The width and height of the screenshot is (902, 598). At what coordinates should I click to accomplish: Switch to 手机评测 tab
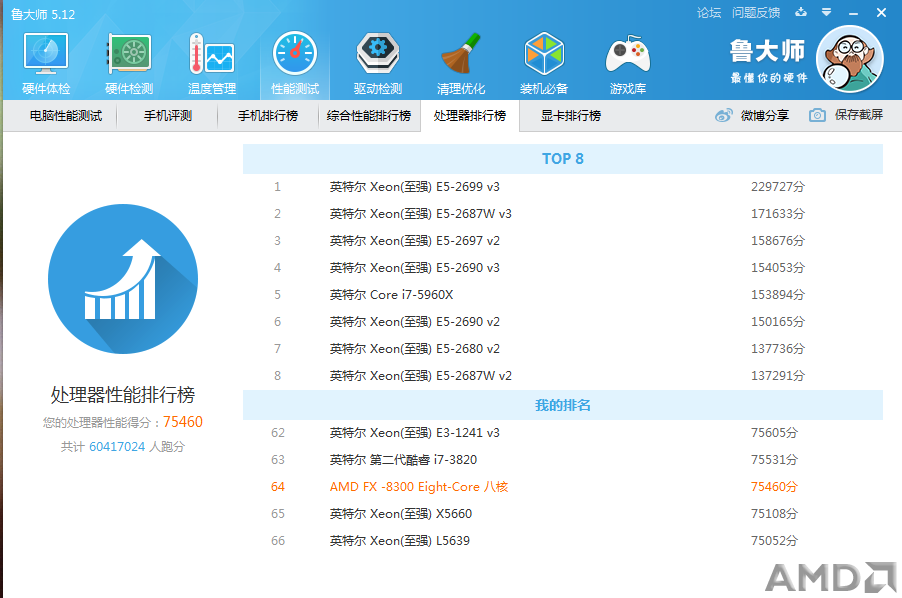click(x=167, y=116)
